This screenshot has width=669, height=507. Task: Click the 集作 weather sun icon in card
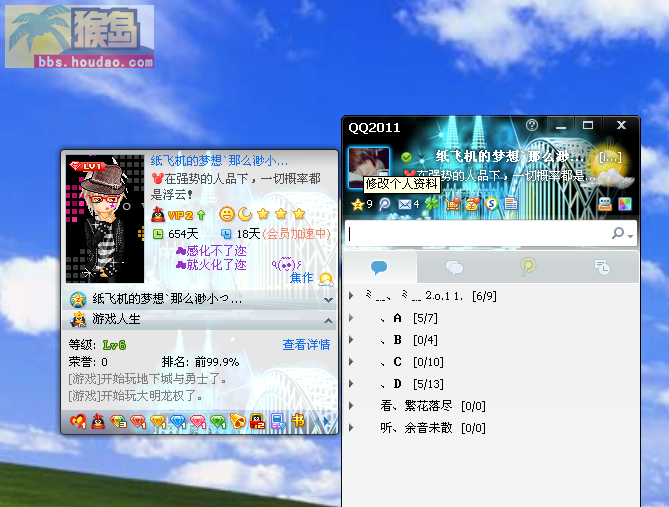(x=326, y=279)
